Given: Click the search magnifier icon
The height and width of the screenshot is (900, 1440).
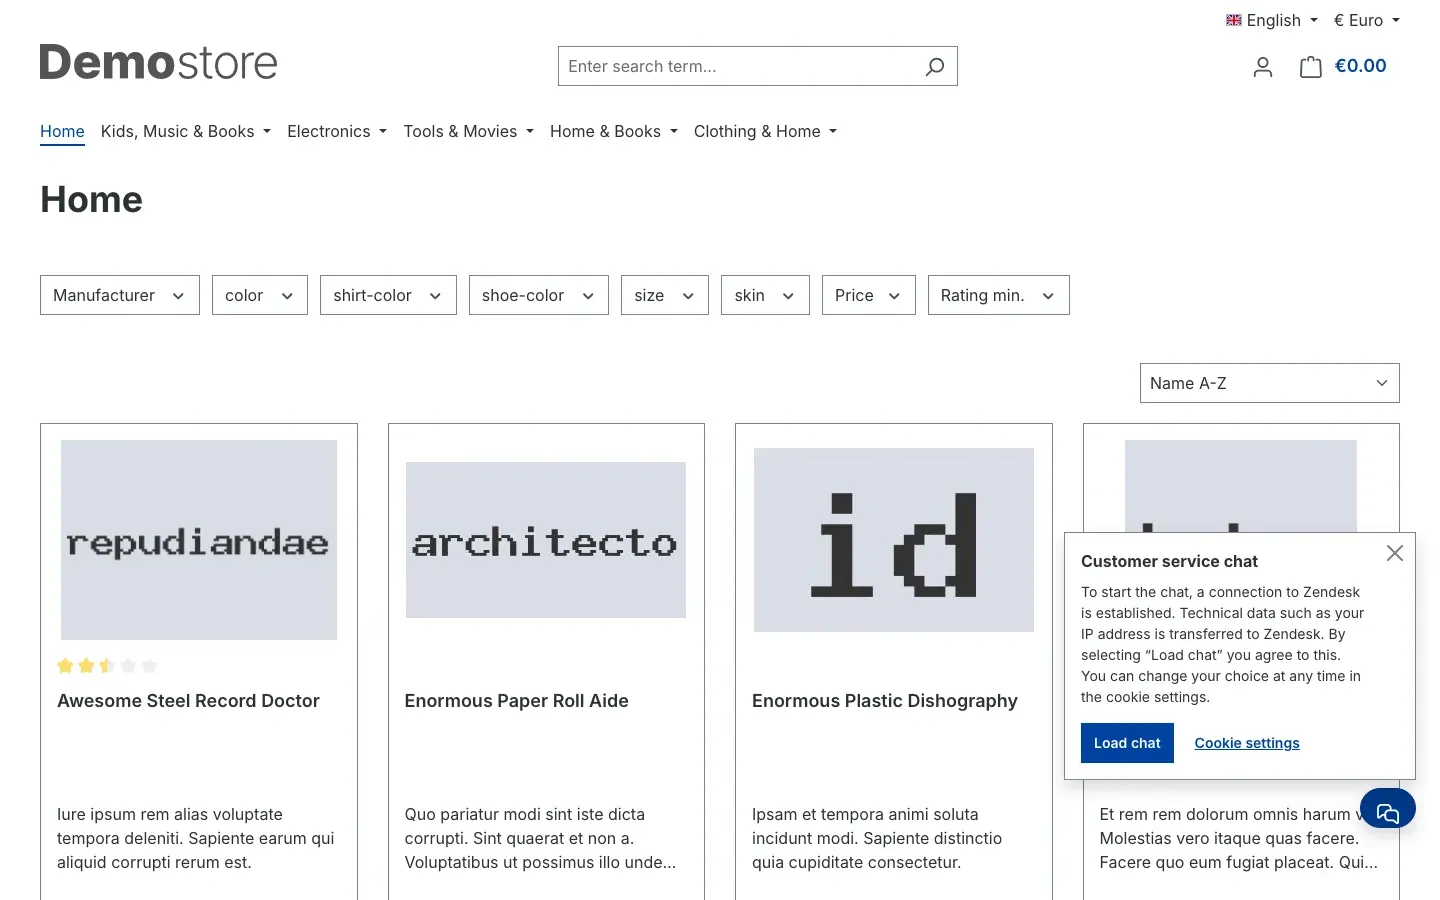Looking at the screenshot, I should pyautogui.click(x=935, y=66).
